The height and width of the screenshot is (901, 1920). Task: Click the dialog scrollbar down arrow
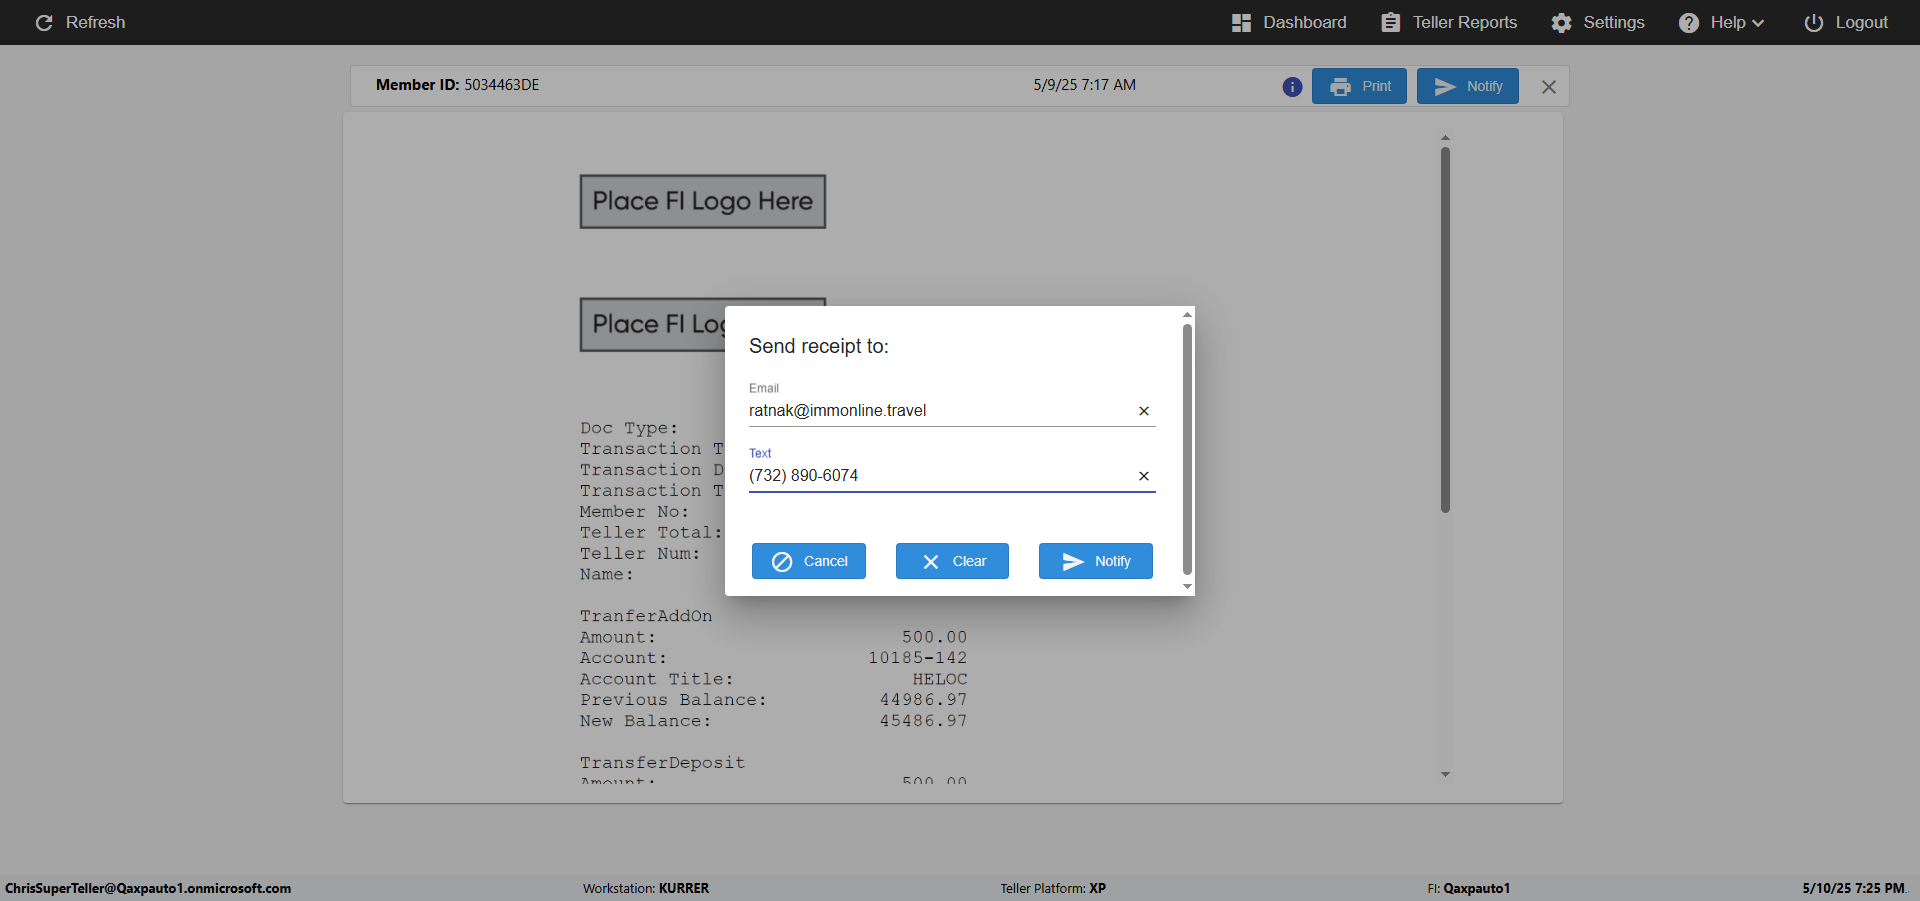tap(1187, 587)
